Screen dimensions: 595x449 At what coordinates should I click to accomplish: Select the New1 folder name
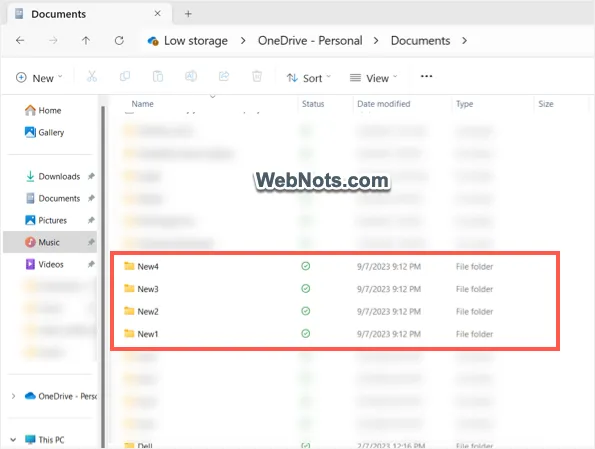pyautogui.click(x=148, y=334)
